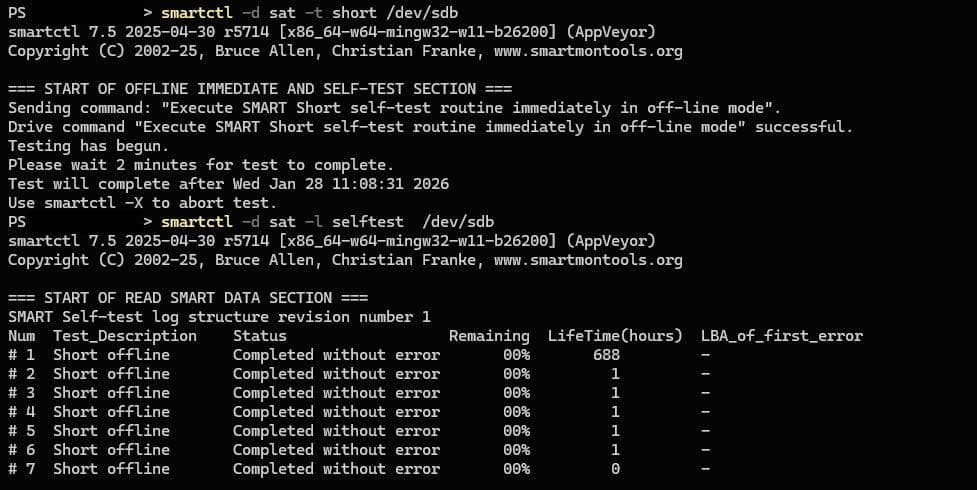Click the 'START OF OFFLINE IMMEDIATE AND SELF-TEST SECTION' heading
977x490 pixels.
(260, 89)
